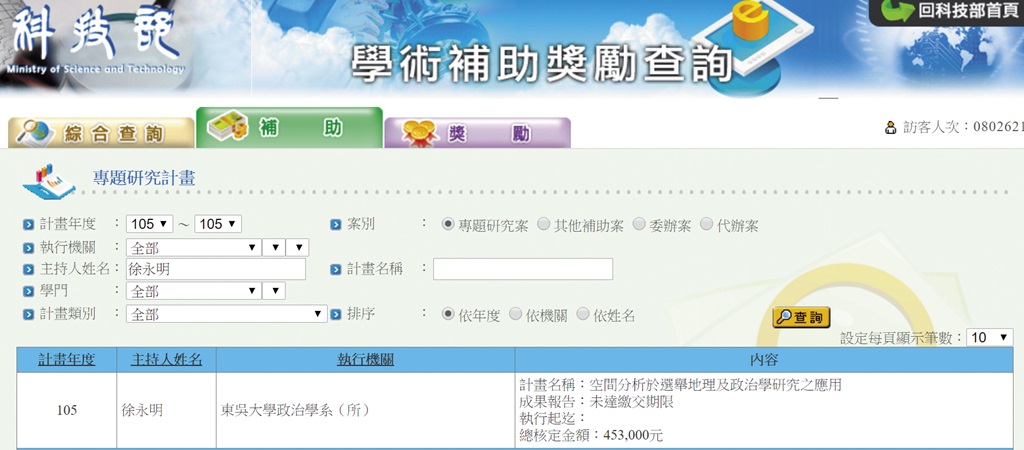Click the magnifier globe icon on 綜合查詢 tab

point(36,133)
